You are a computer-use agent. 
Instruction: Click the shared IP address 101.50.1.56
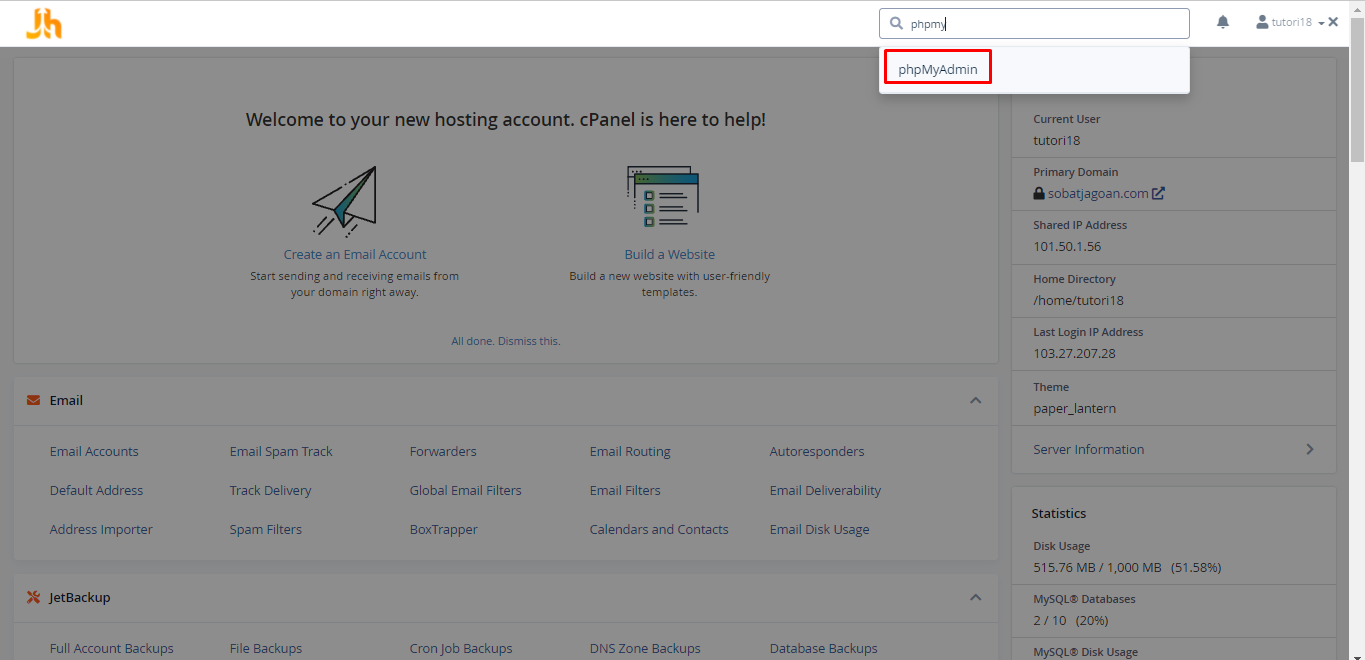[x=1067, y=246]
